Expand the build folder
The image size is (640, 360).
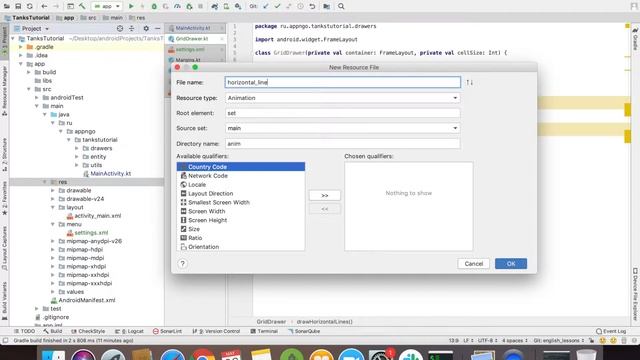(29, 72)
